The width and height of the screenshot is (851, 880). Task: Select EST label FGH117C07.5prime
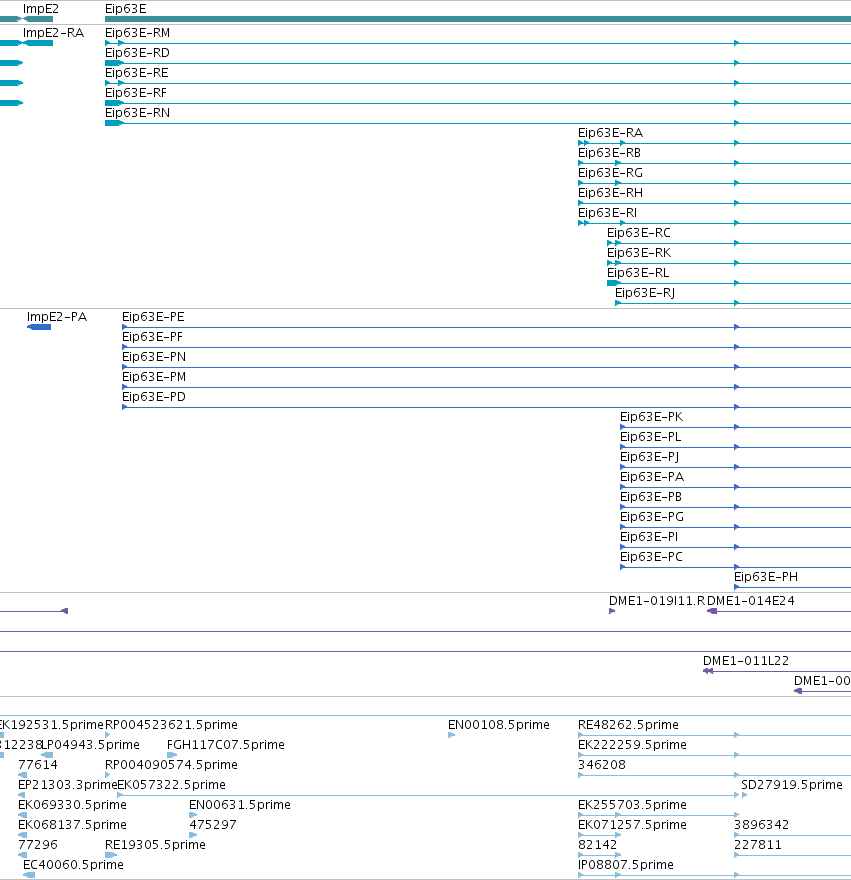(226, 745)
